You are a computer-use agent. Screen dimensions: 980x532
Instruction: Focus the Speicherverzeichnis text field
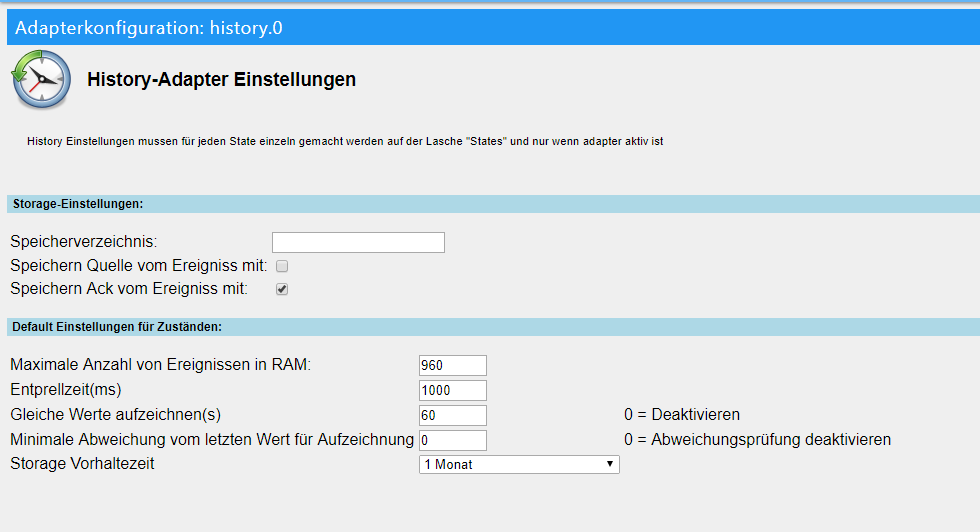coord(358,242)
